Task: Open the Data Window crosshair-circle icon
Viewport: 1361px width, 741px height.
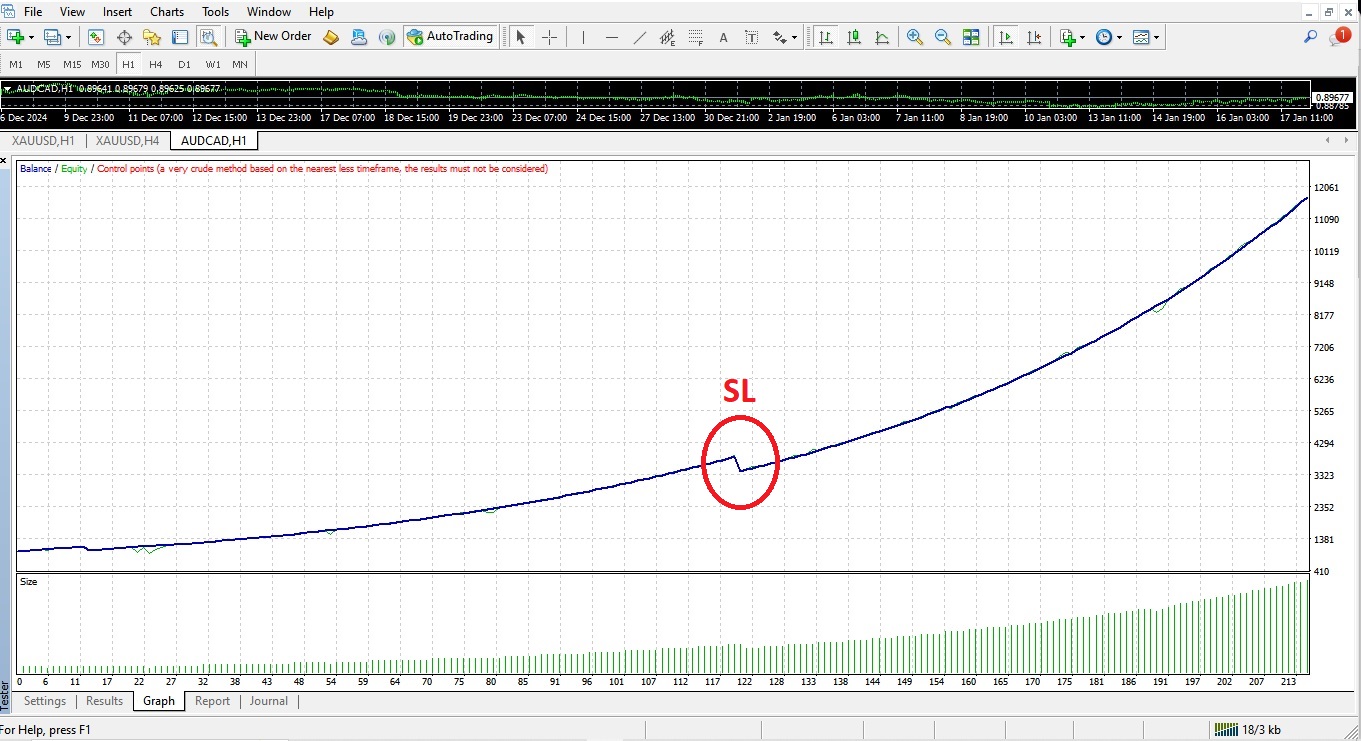Action: click(x=125, y=37)
